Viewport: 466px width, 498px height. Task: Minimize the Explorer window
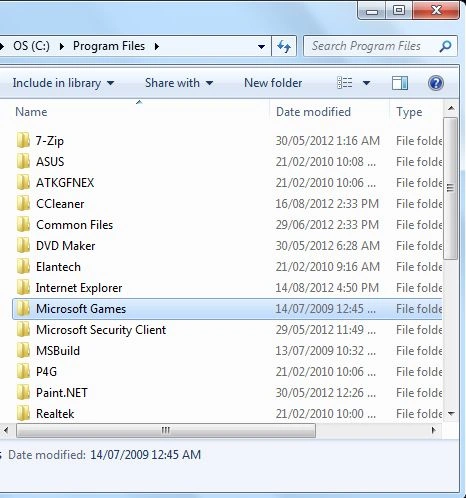click(x=372, y=11)
